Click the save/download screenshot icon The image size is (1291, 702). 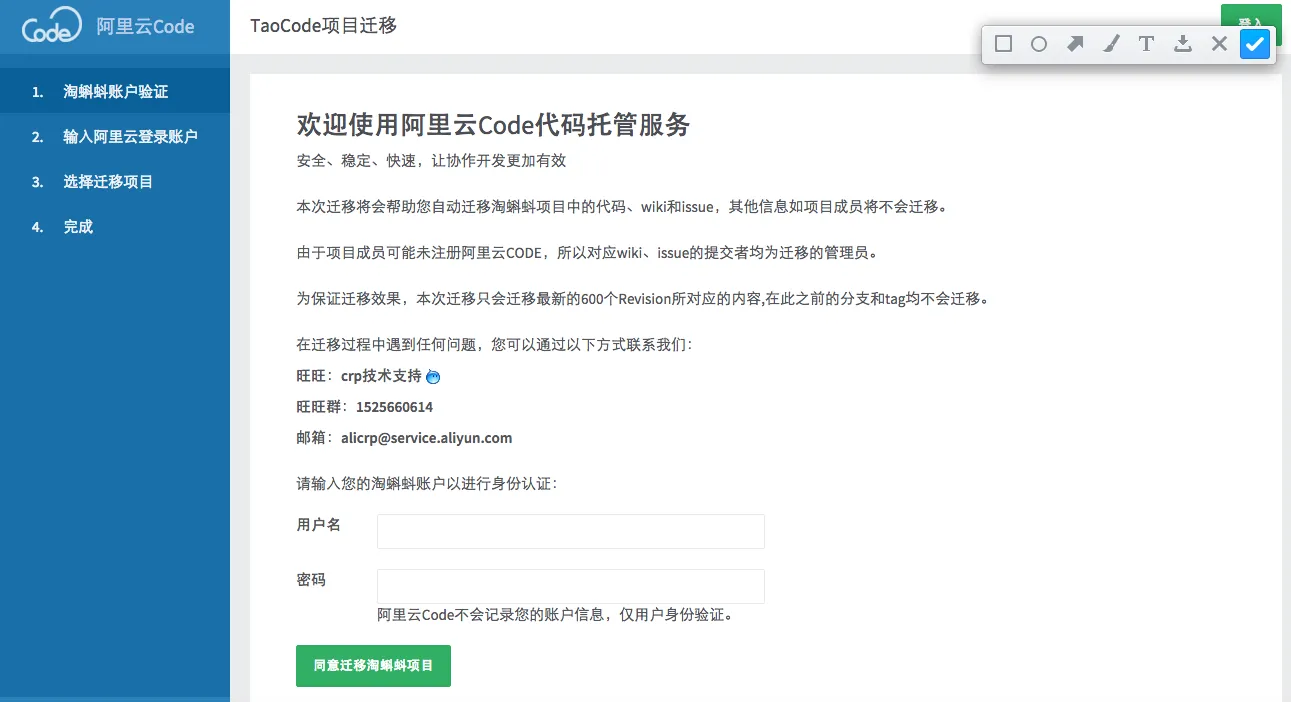(x=1183, y=44)
